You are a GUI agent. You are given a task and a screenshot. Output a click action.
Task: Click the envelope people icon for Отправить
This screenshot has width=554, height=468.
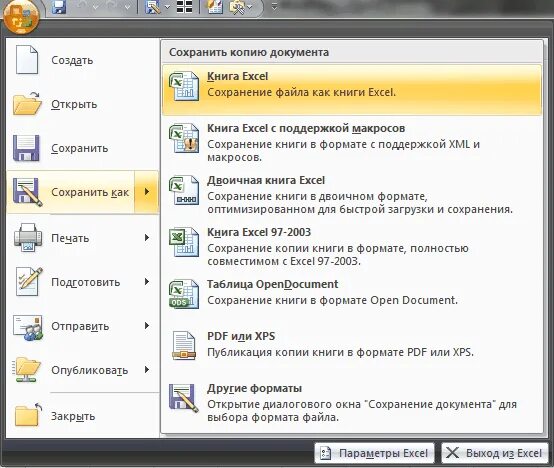28,327
